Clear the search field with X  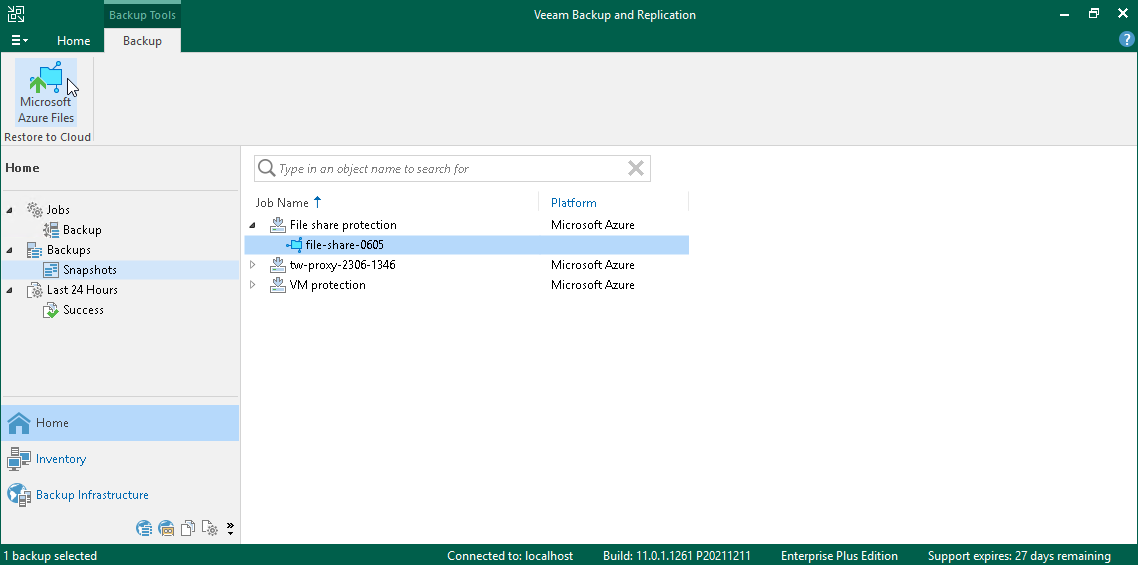pos(636,168)
